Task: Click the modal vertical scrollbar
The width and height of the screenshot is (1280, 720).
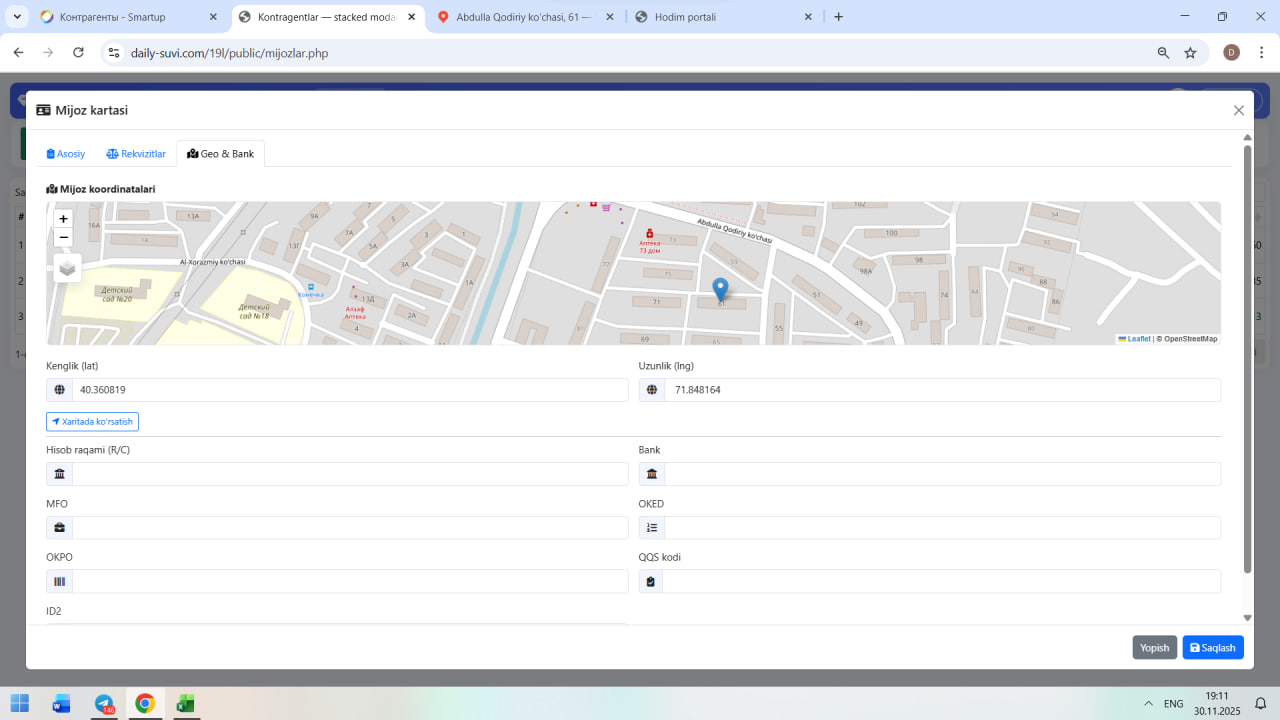Action: click(1247, 360)
